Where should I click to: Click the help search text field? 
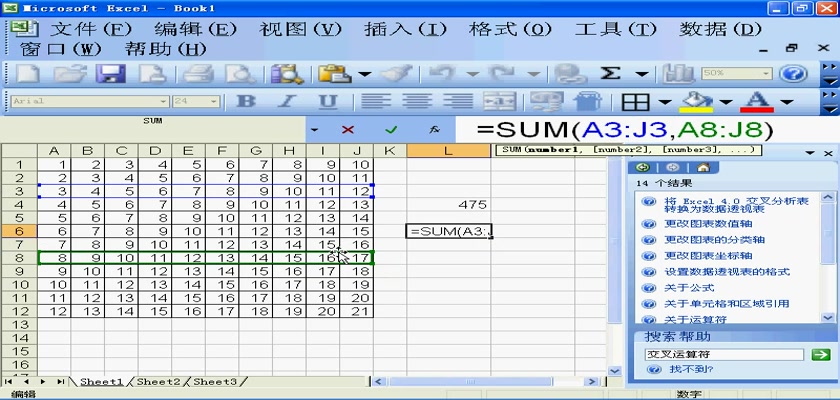coord(724,354)
